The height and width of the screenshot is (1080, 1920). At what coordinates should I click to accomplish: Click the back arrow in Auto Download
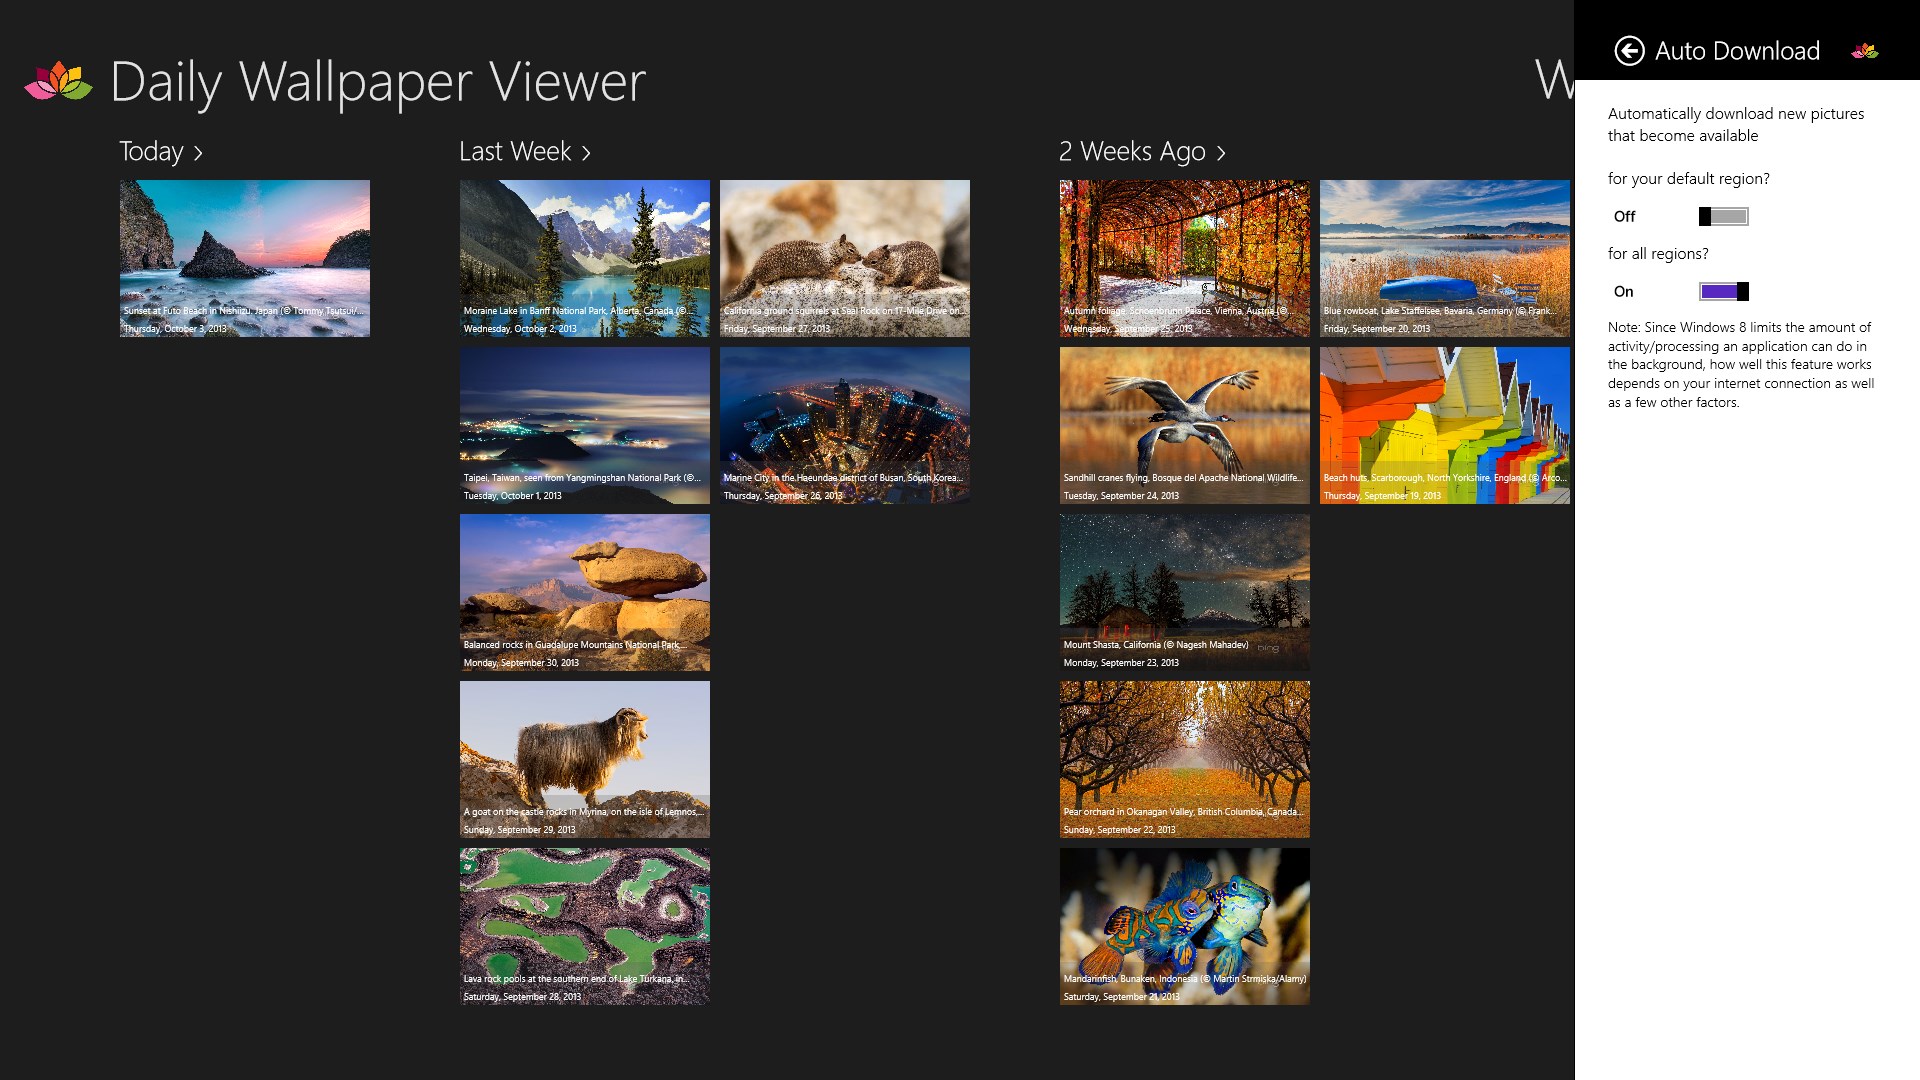[x=1629, y=51]
